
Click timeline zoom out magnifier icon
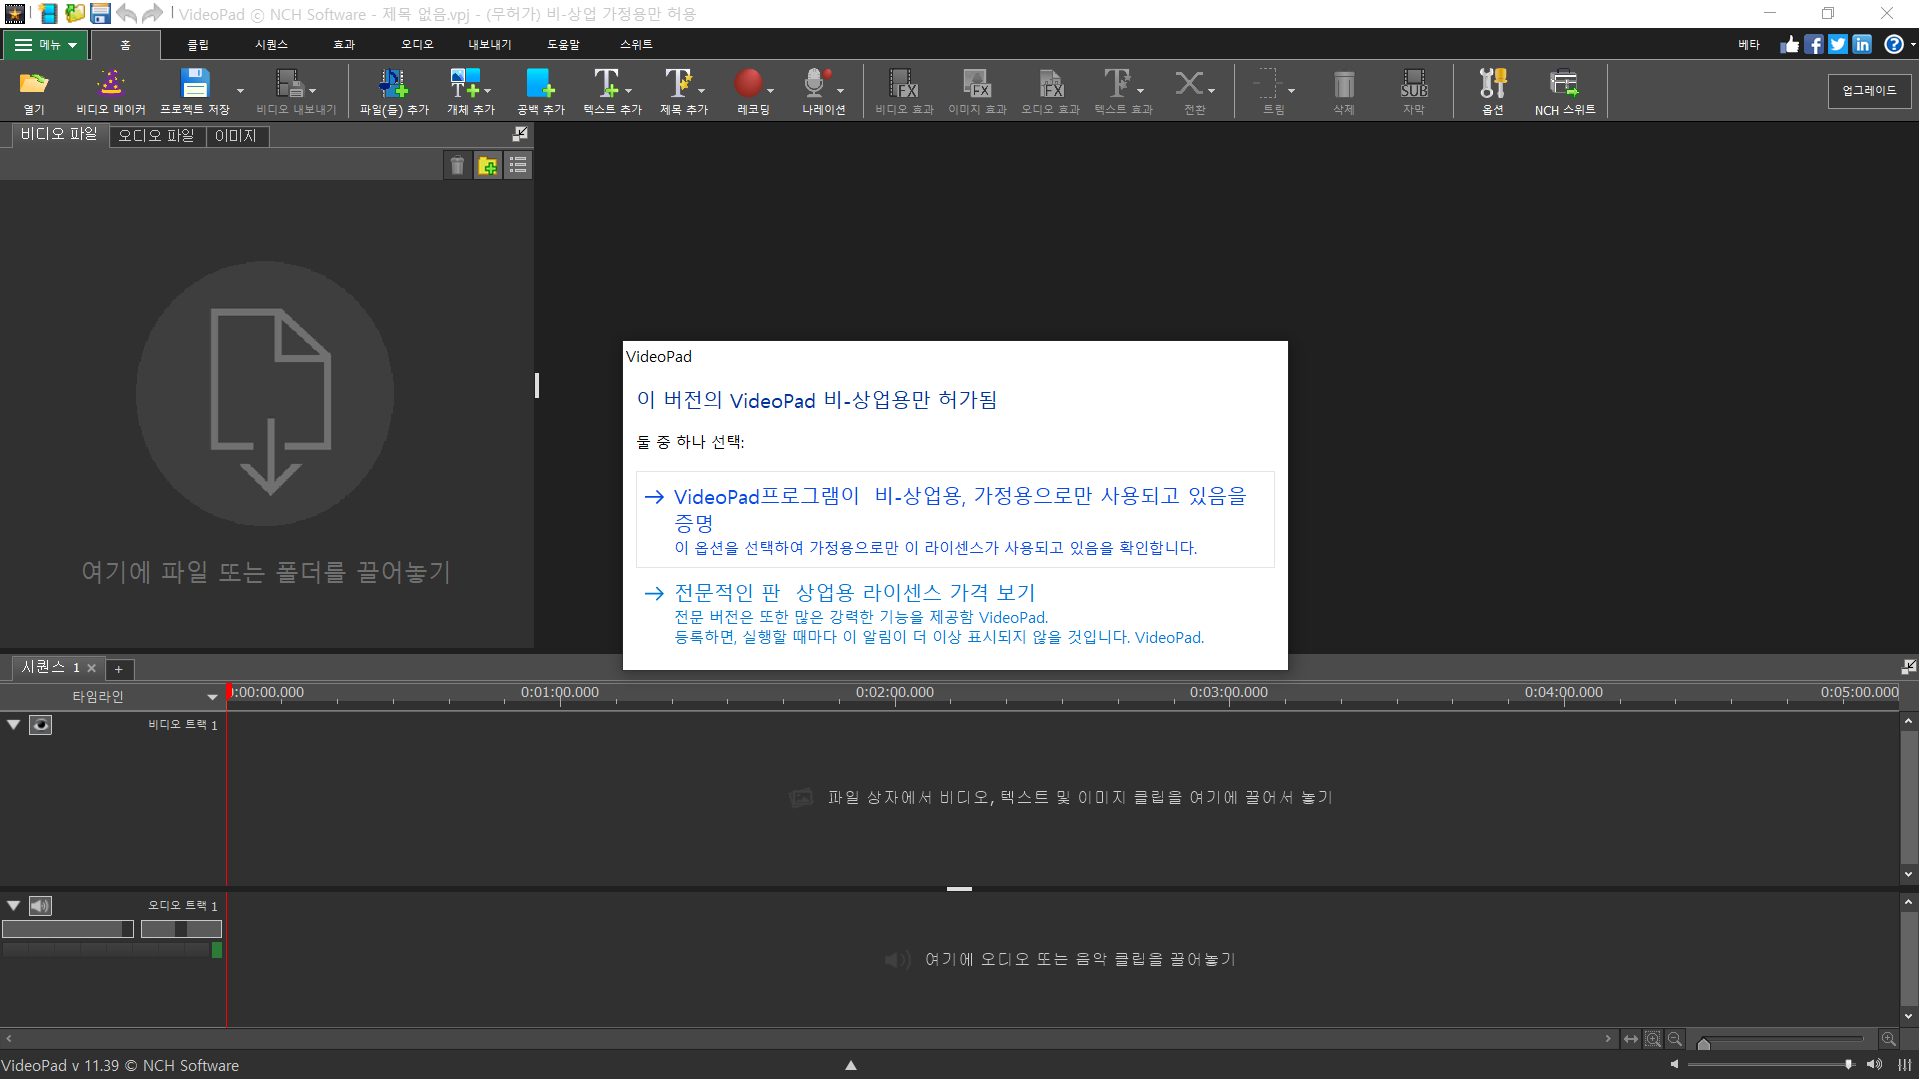[1675, 1039]
